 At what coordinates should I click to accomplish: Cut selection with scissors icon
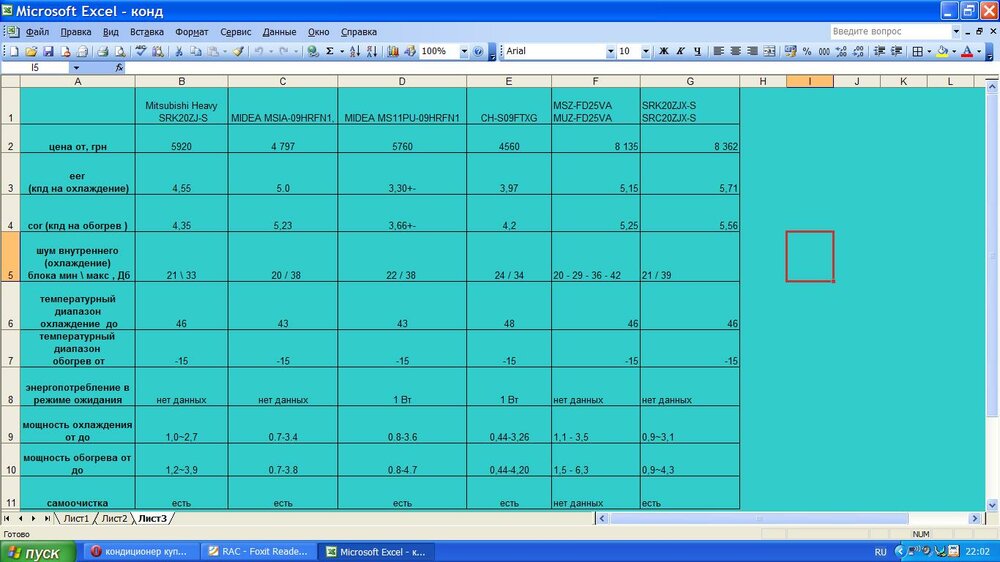pos(179,52)
